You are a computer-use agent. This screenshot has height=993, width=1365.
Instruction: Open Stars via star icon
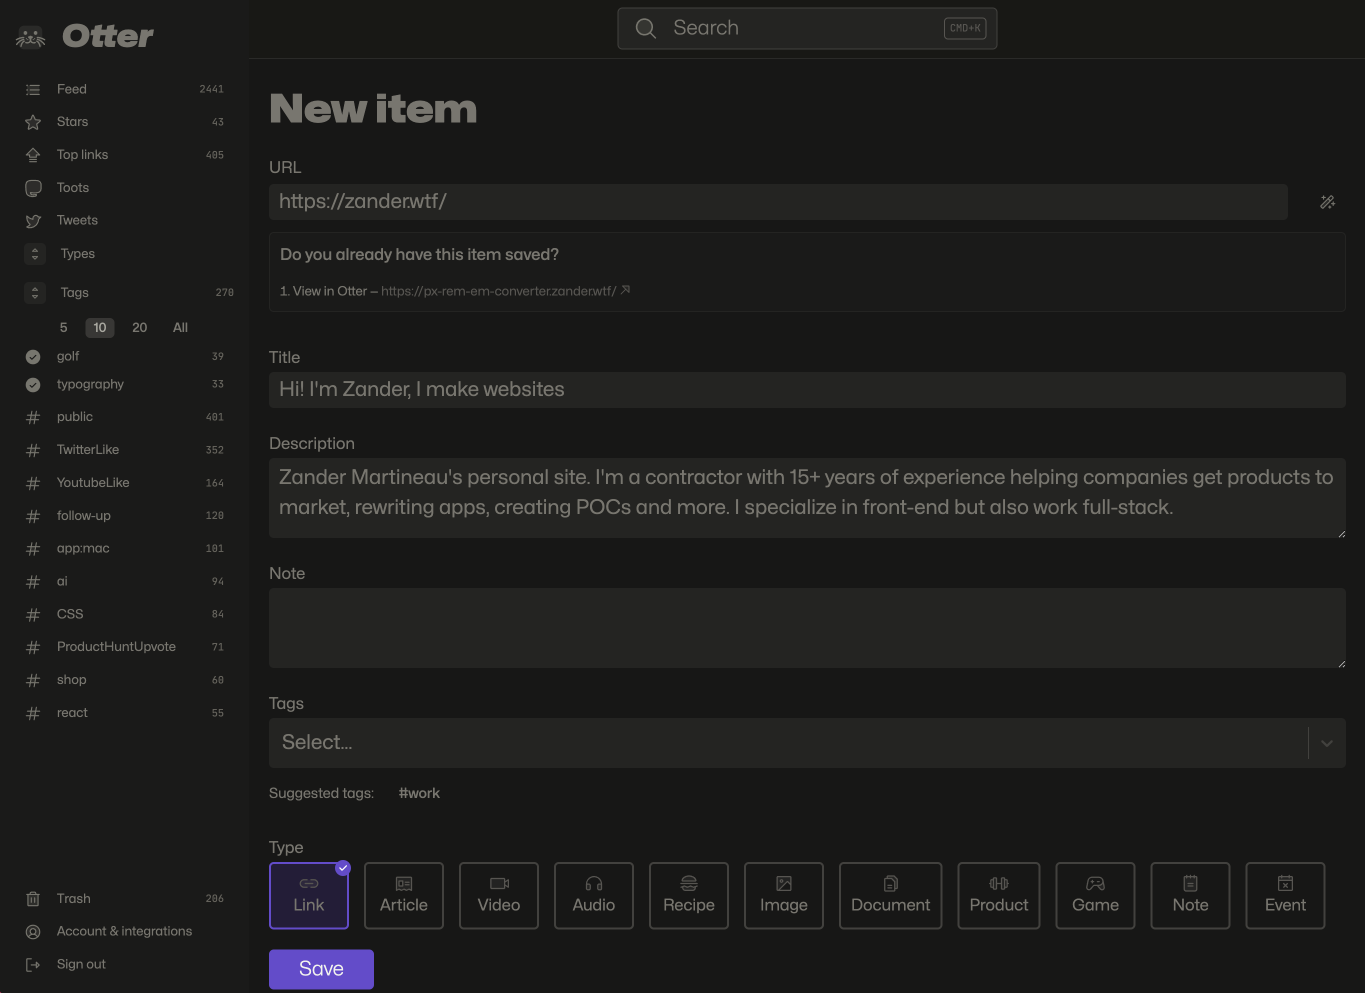coord(33,122)
